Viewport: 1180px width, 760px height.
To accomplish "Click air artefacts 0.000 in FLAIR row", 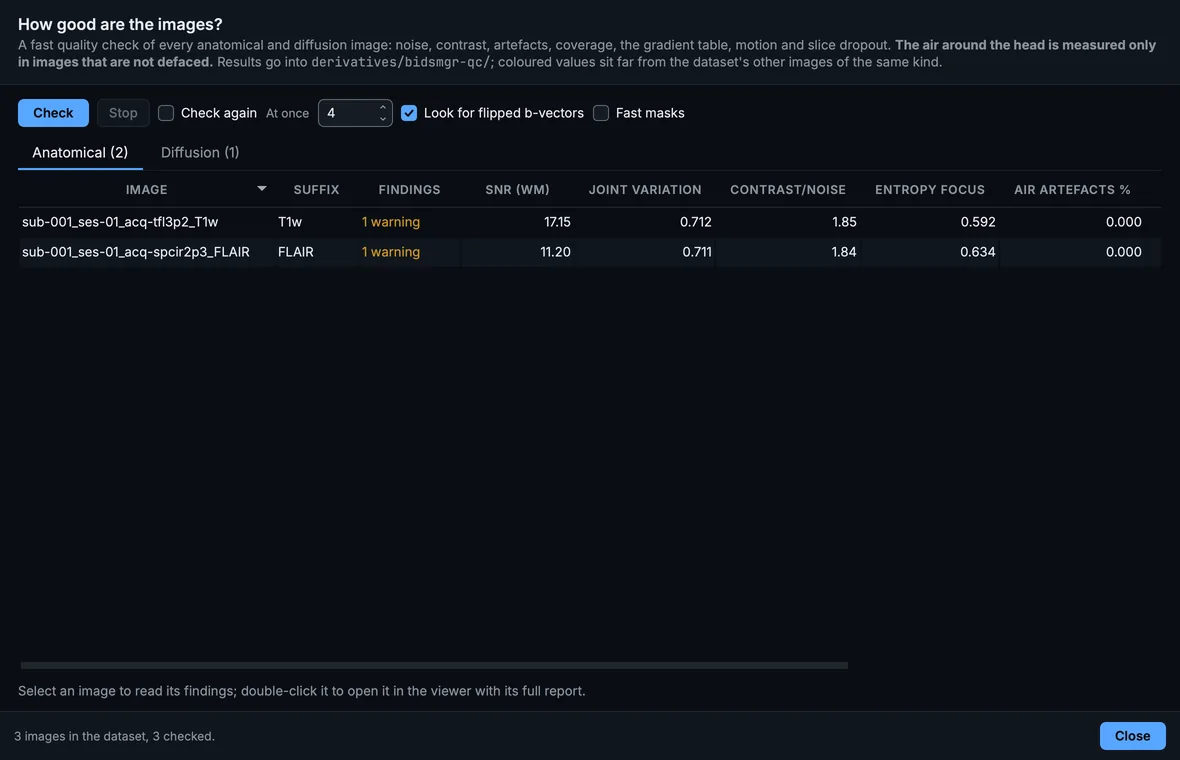I will point(1124,252).
